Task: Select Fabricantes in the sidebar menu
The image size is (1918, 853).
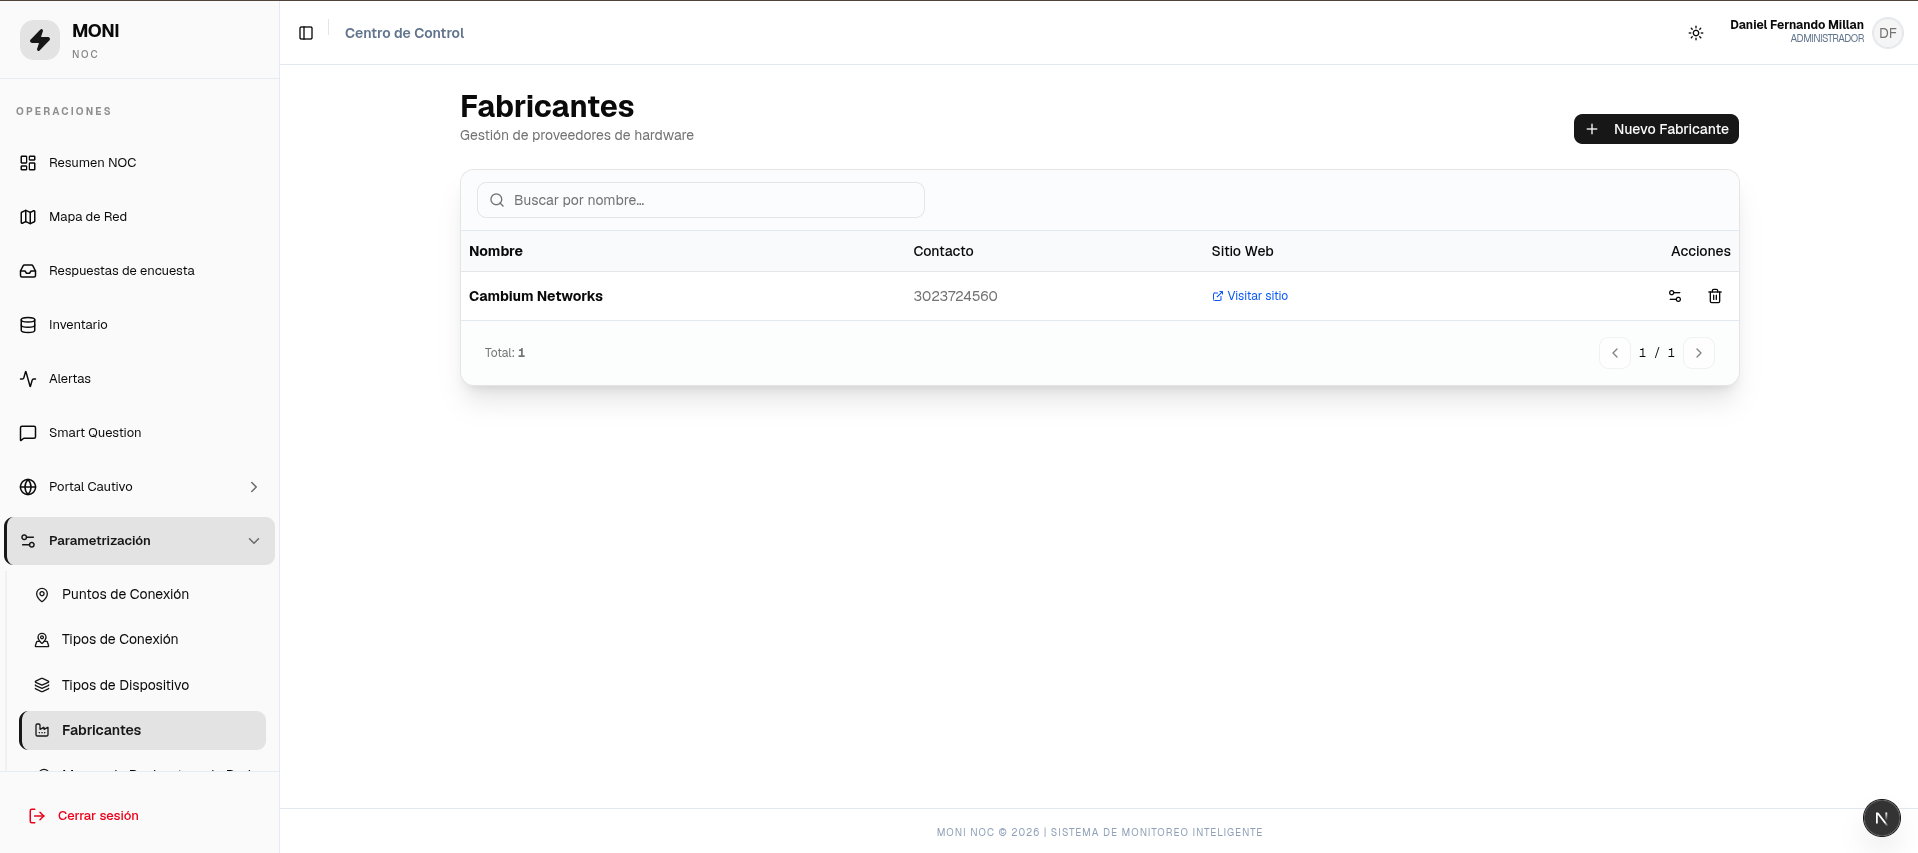Action: click(x=142, y=730)
